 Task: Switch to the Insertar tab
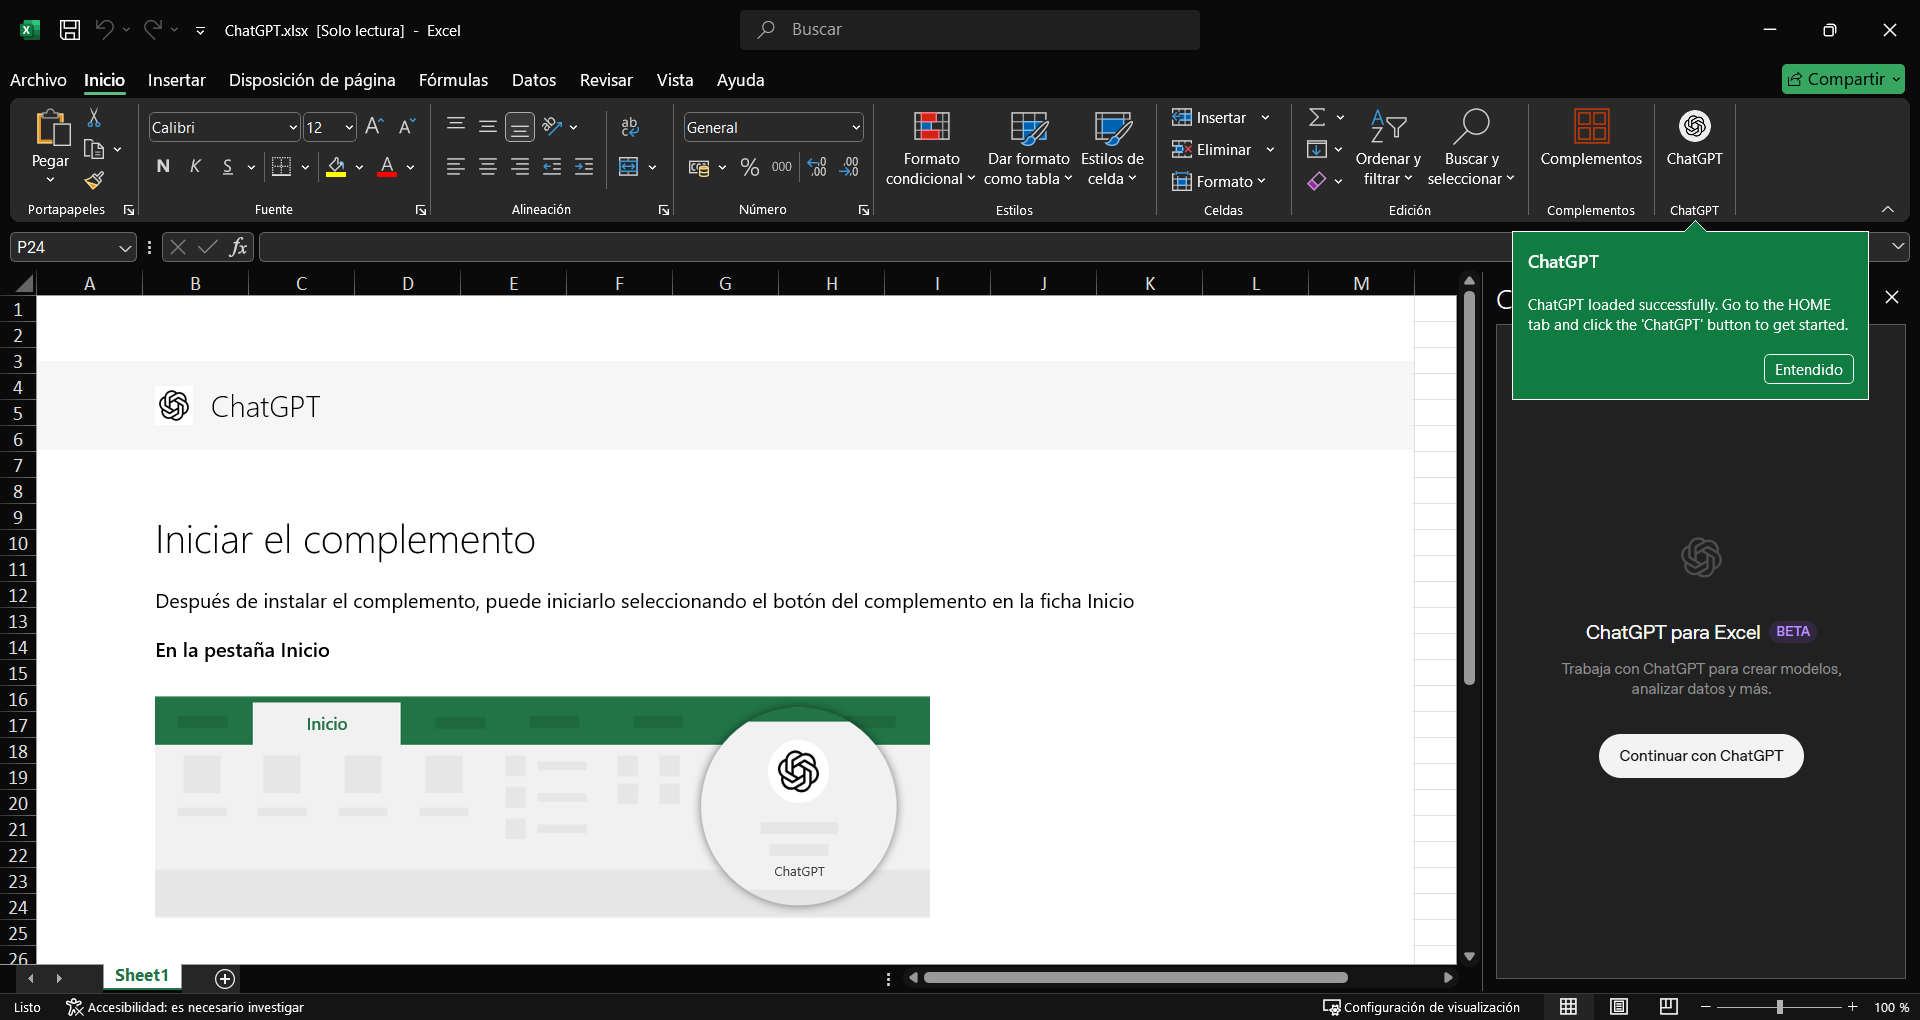click(x=177, y=80)
